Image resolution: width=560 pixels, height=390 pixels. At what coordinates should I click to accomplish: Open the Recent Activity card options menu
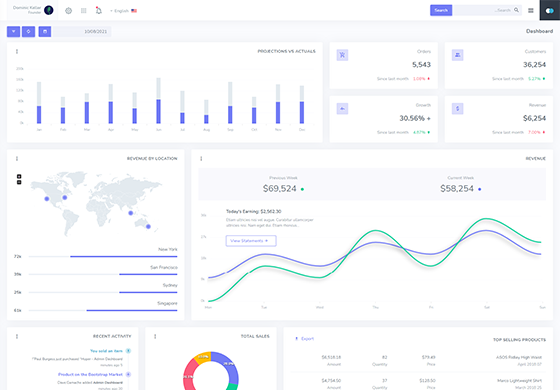[17, 336]
